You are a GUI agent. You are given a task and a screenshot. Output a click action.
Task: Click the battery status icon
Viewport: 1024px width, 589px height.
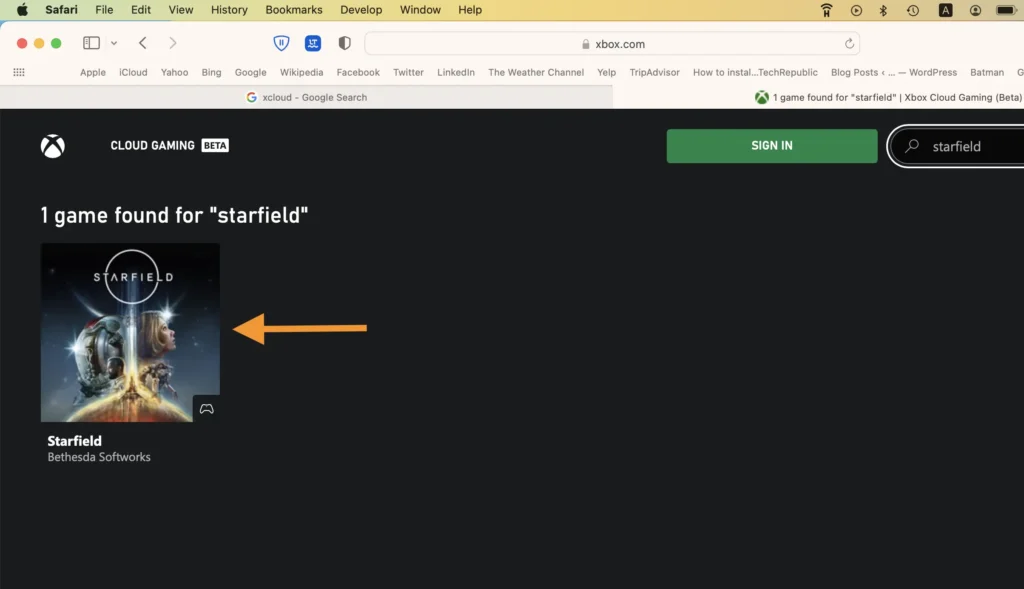pyautogui.click(x=1006, y=10)
